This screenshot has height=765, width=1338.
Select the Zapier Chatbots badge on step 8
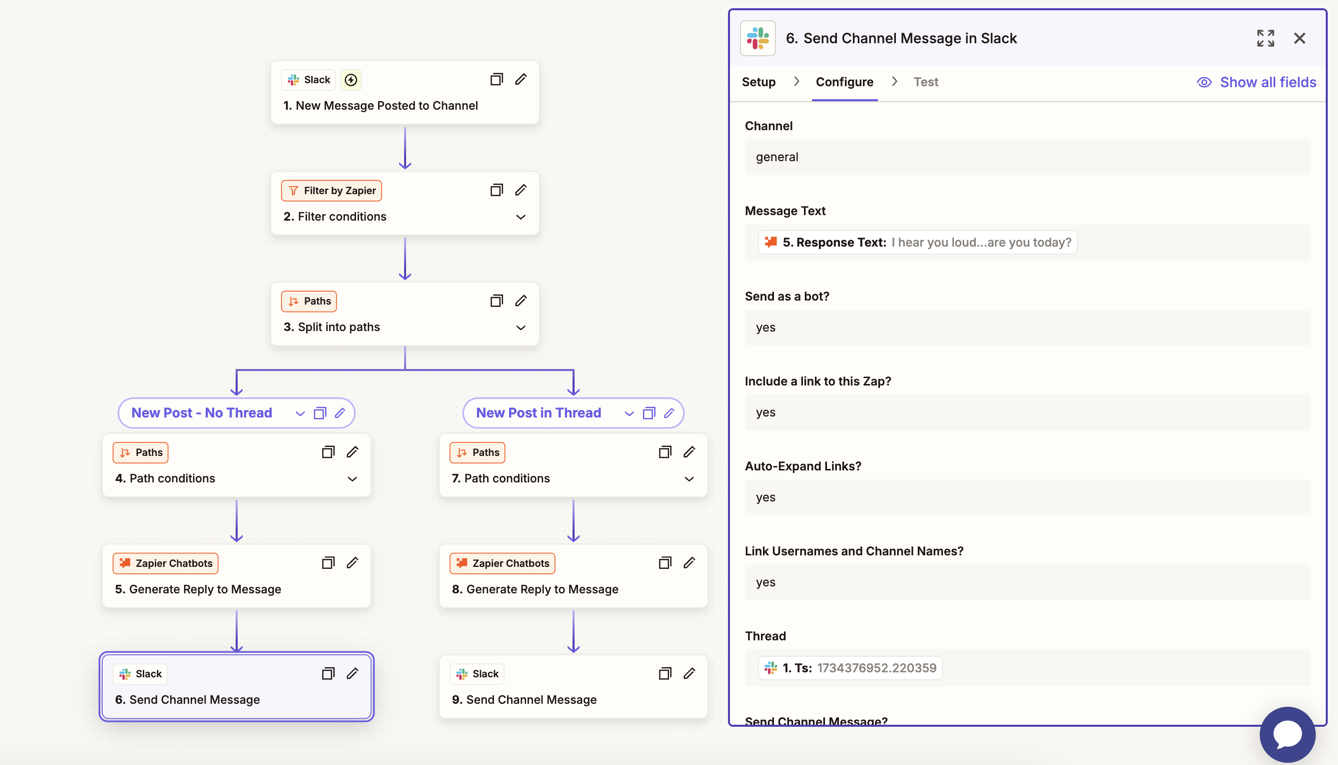pos(502,563)
